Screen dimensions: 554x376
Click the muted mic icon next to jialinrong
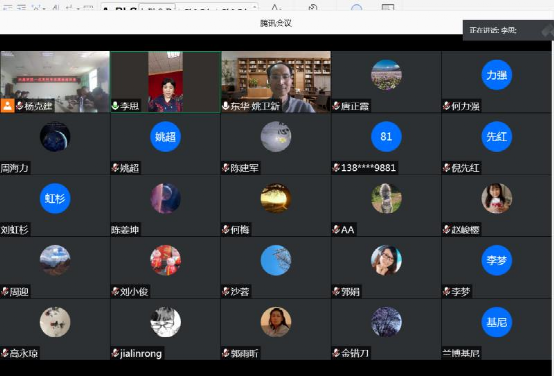[115, 353]
